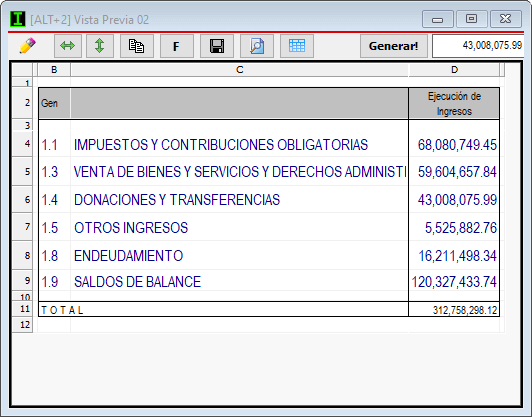Viewport: 532px width, 417px height.
Task: Select column C header
Action: 240,70
